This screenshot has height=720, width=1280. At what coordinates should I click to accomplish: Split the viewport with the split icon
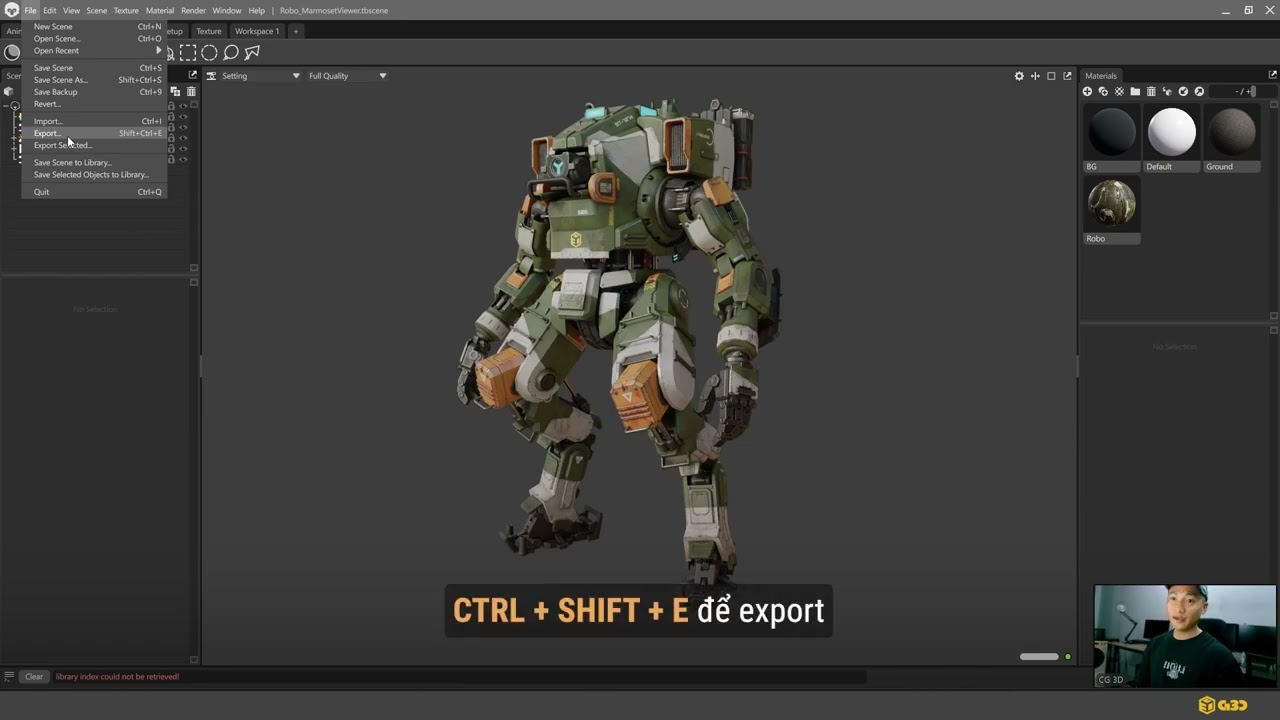tap(1035, 76)
